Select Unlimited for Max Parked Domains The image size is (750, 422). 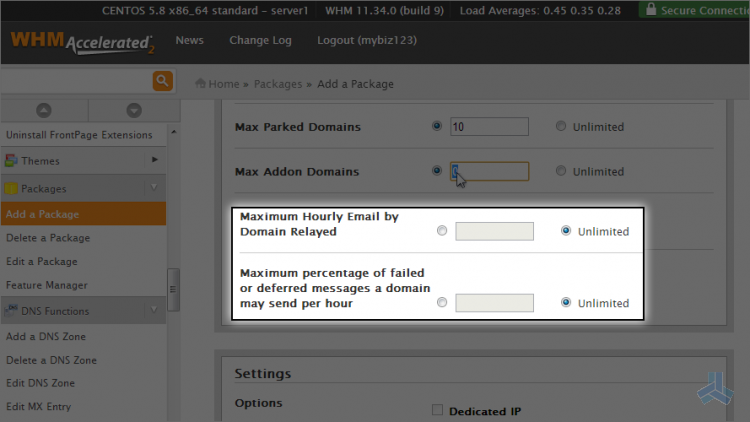tap(561, 126)
